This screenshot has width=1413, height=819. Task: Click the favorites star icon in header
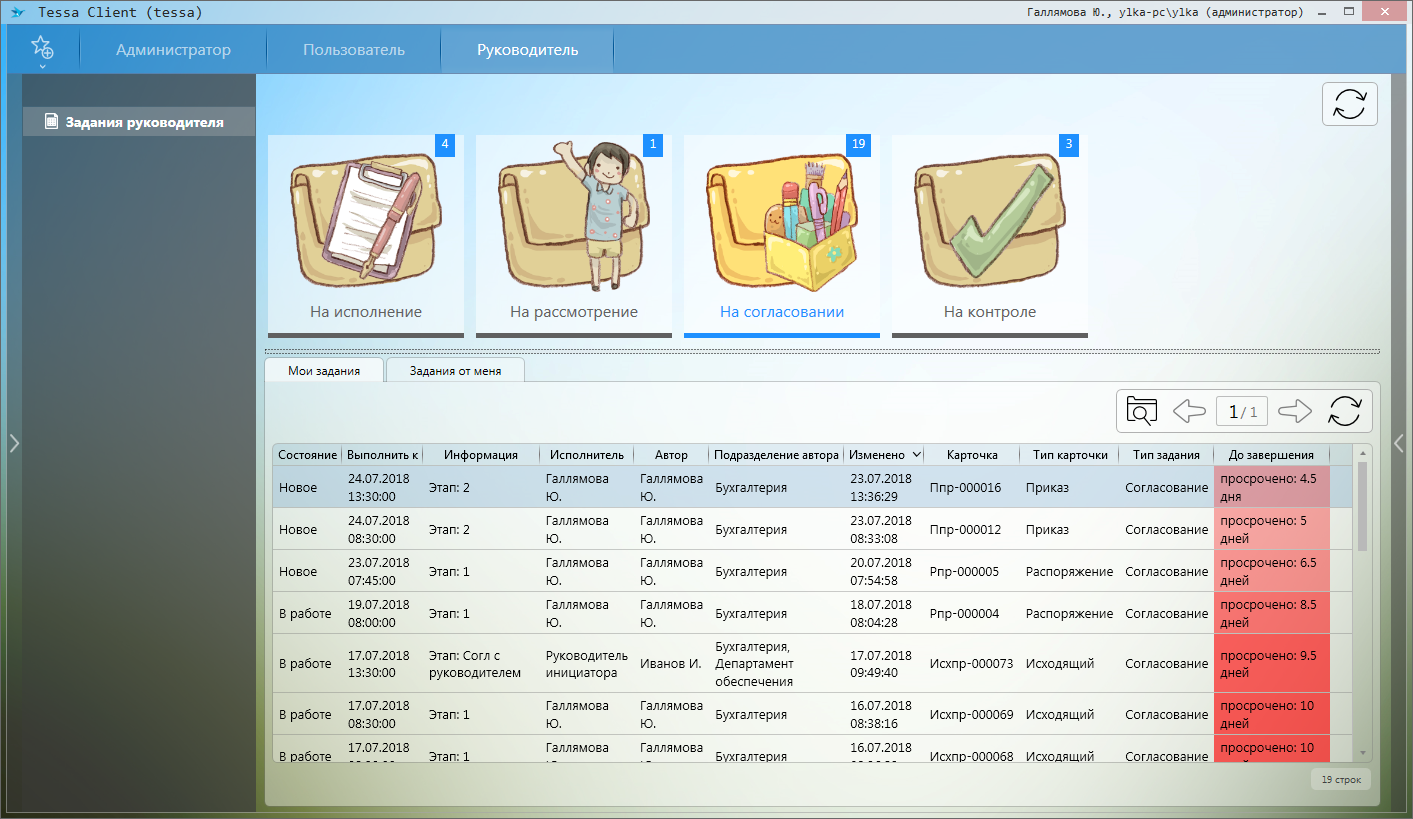[42, 48]
